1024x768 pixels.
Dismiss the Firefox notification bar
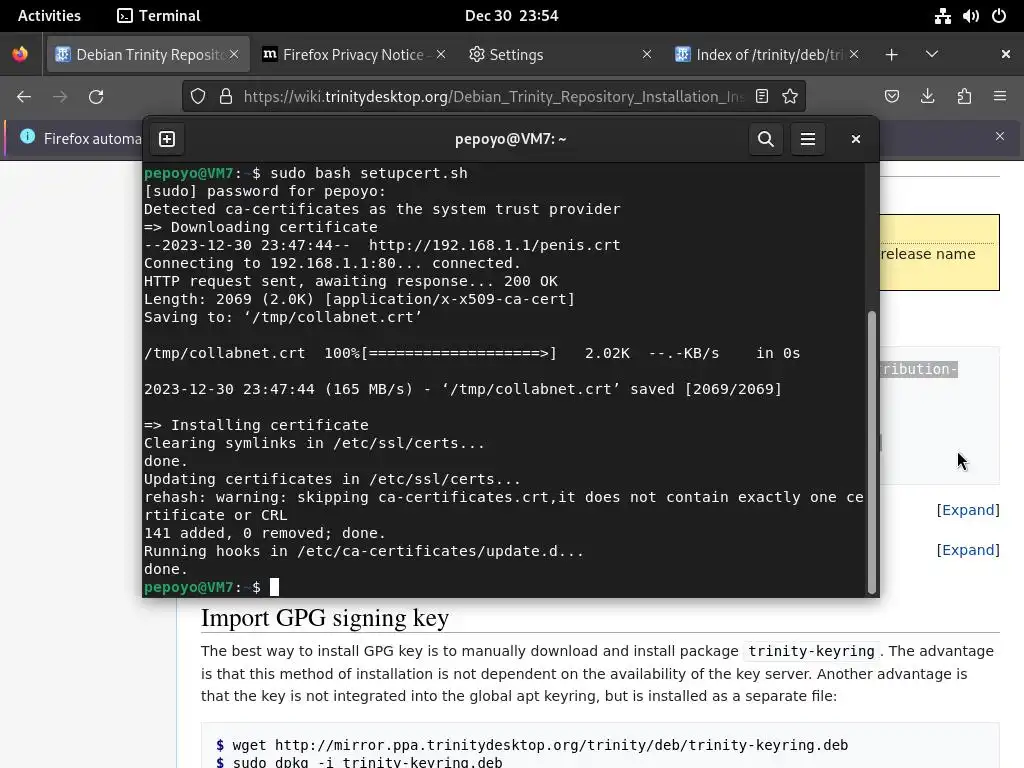coord(1000,136)
